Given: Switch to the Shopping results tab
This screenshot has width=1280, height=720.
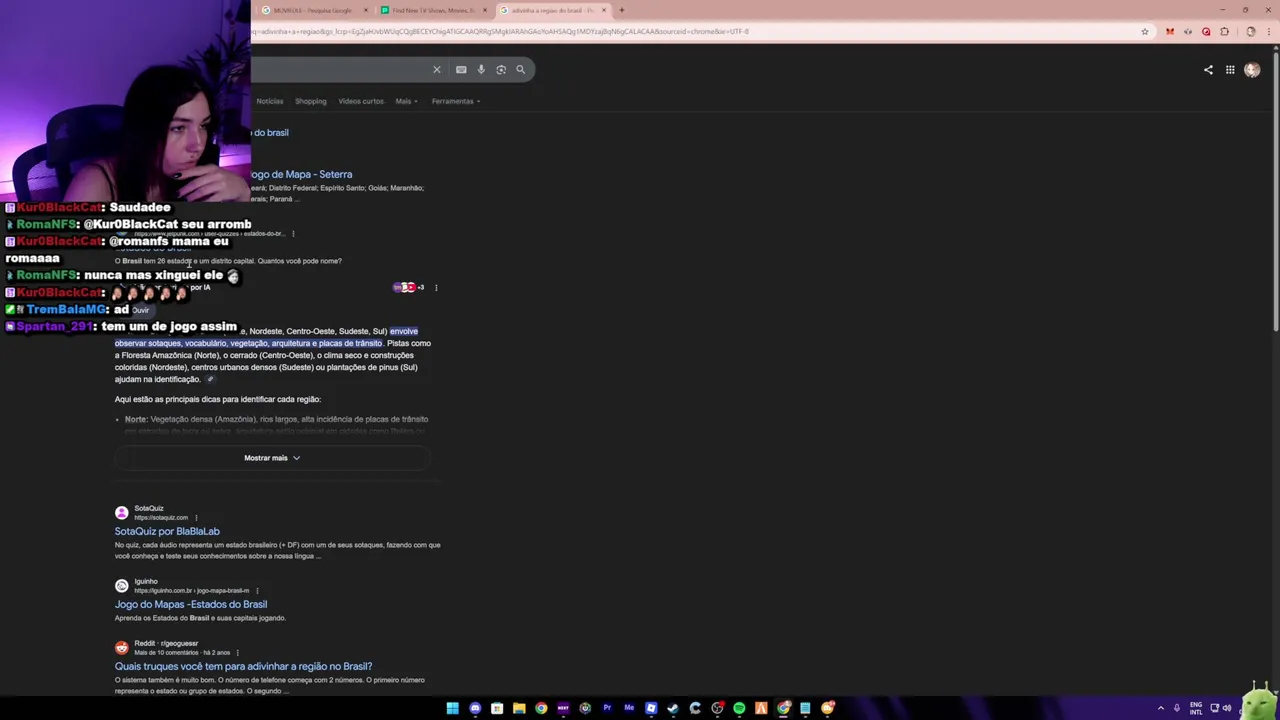Looking at the screenshot, I should pos(310,101).
